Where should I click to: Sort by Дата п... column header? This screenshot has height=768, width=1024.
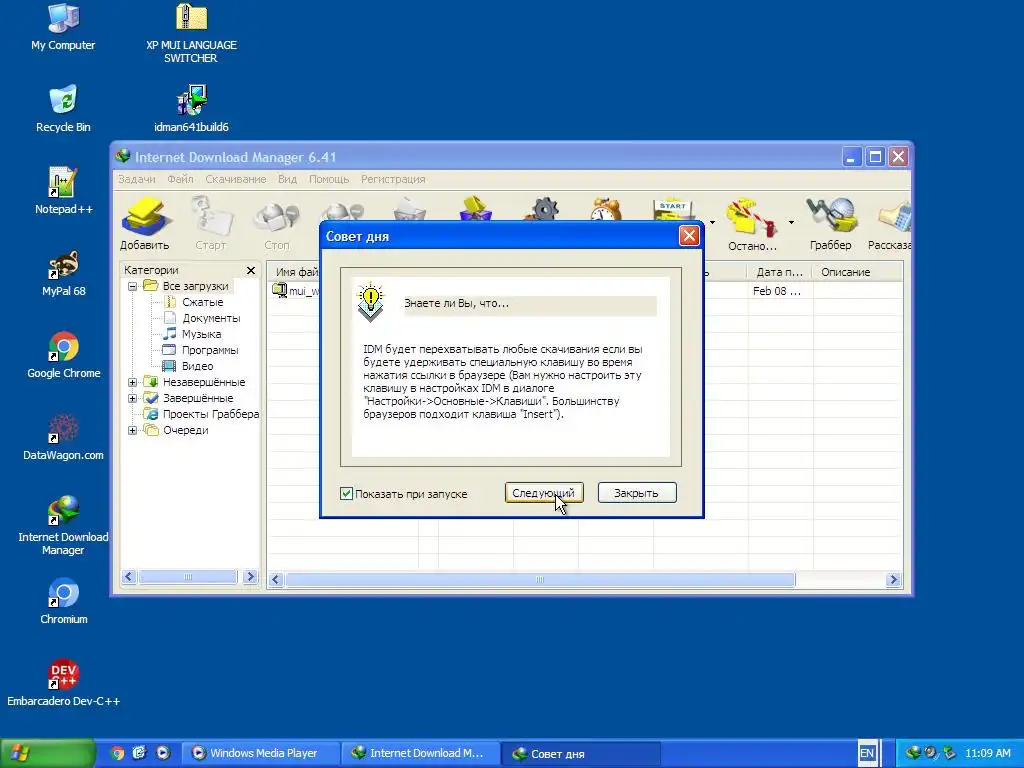coord(779,272)
